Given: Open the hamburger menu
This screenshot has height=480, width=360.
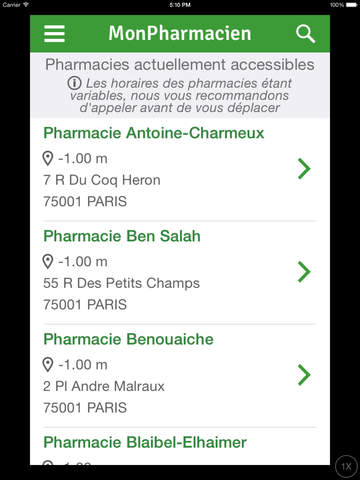Looking at the screenshot, I should click(54, 34).
